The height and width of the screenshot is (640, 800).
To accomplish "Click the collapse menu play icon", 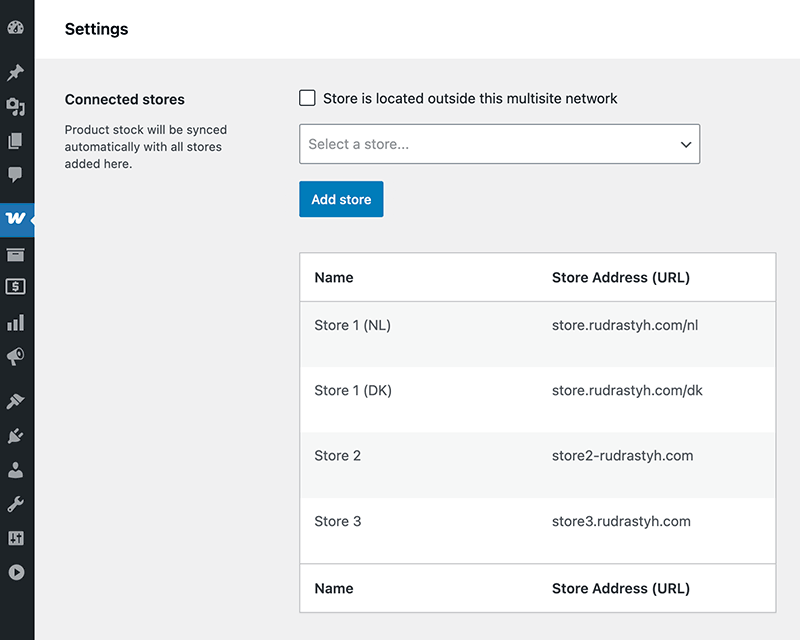I will [x=16, y=572].
